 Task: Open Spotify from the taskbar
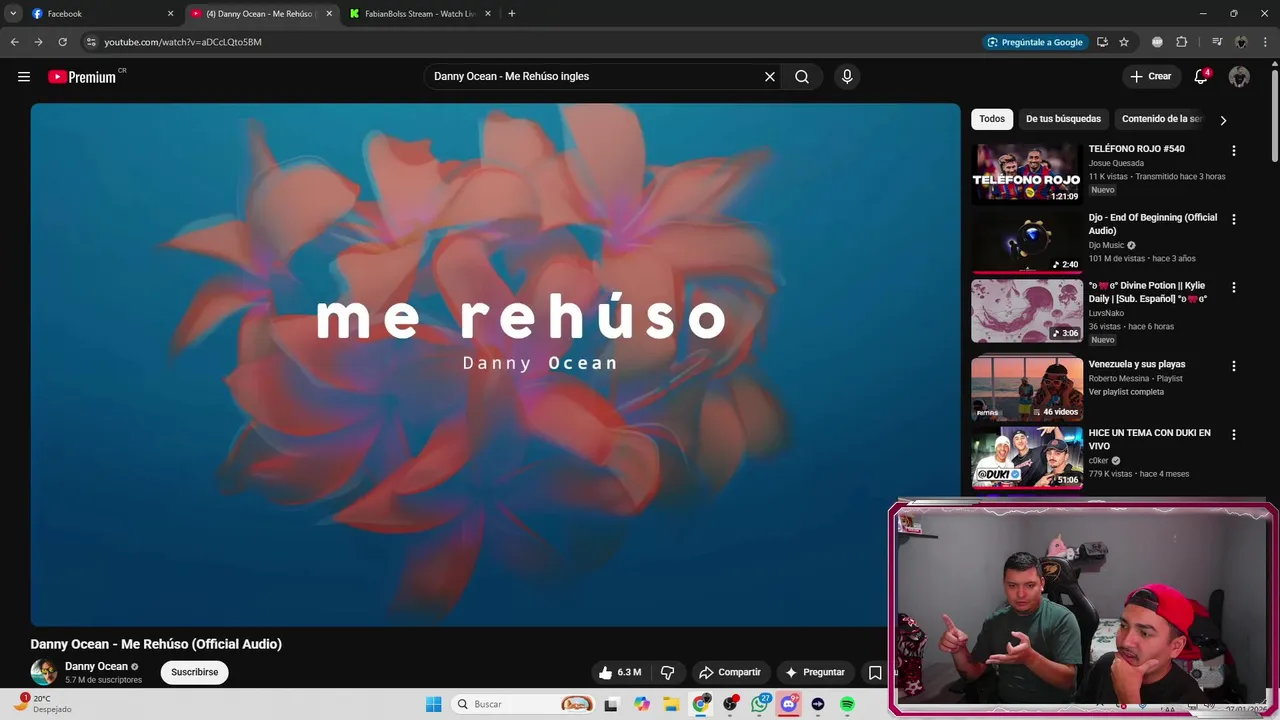847,704
